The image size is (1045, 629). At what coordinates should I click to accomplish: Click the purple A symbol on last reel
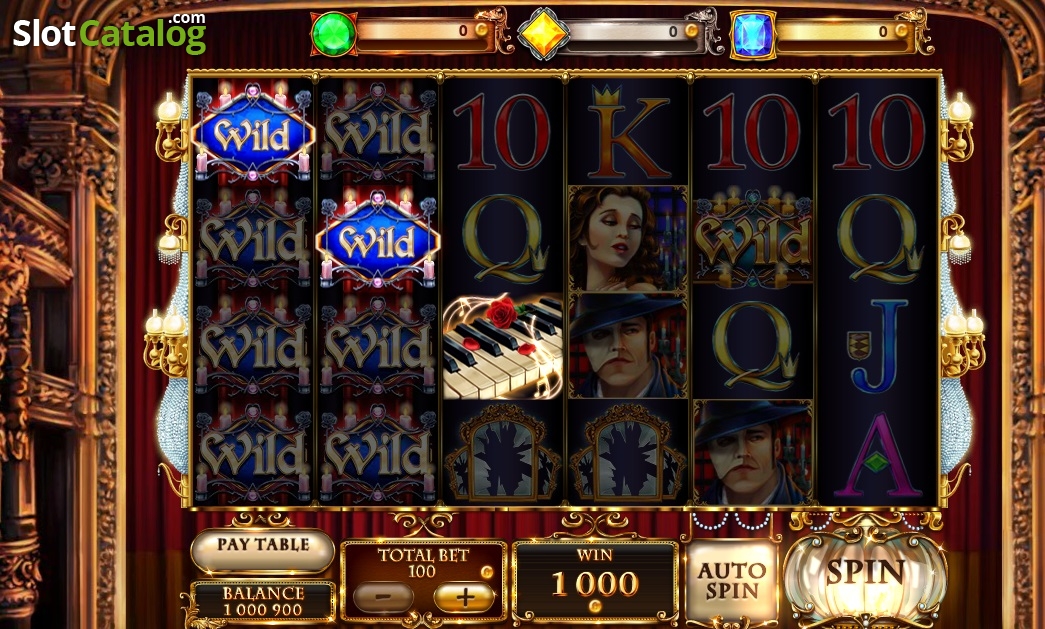(877, 454)
